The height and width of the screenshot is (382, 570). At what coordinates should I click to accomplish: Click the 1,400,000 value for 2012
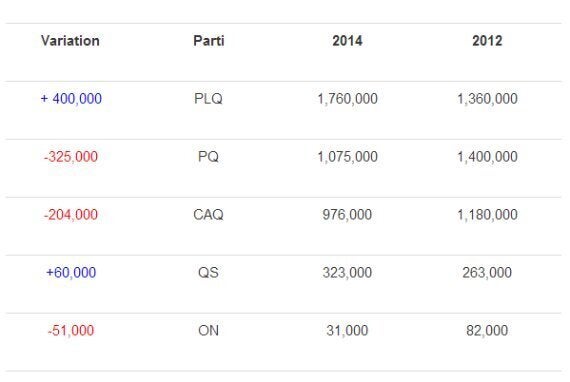click(x=487, y=157)
